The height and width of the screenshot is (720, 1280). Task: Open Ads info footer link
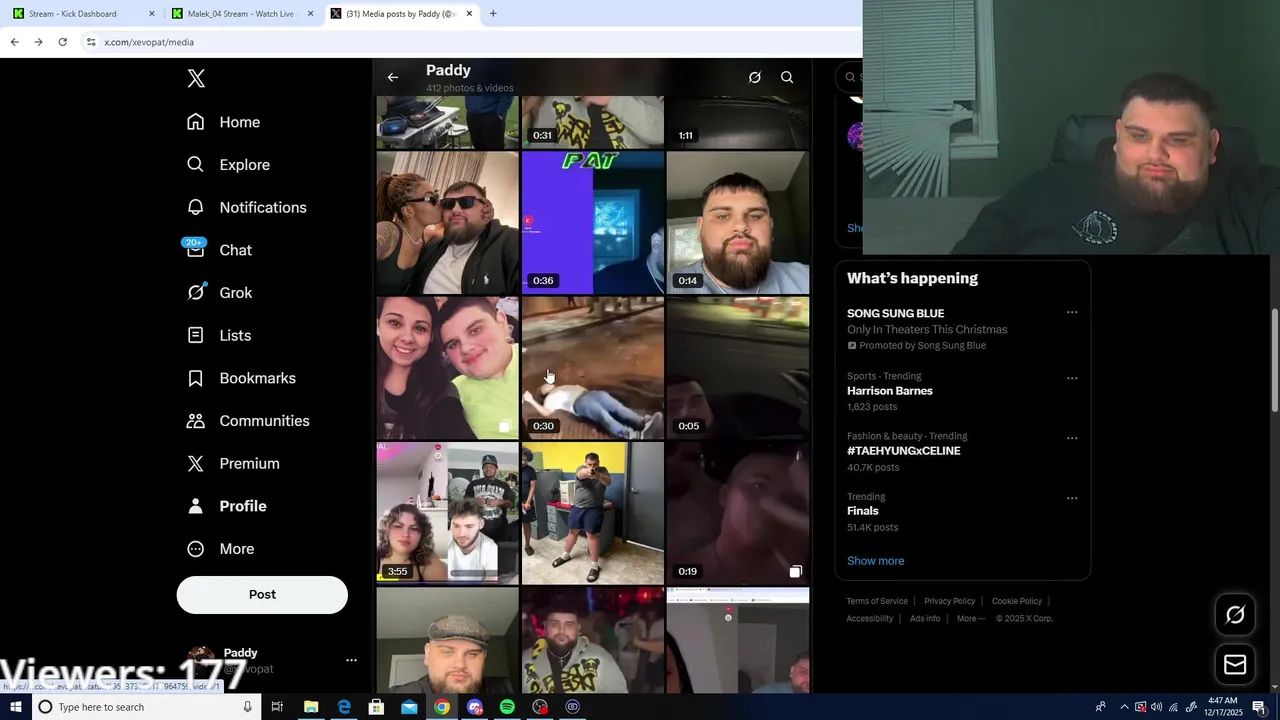pos(925,618)
